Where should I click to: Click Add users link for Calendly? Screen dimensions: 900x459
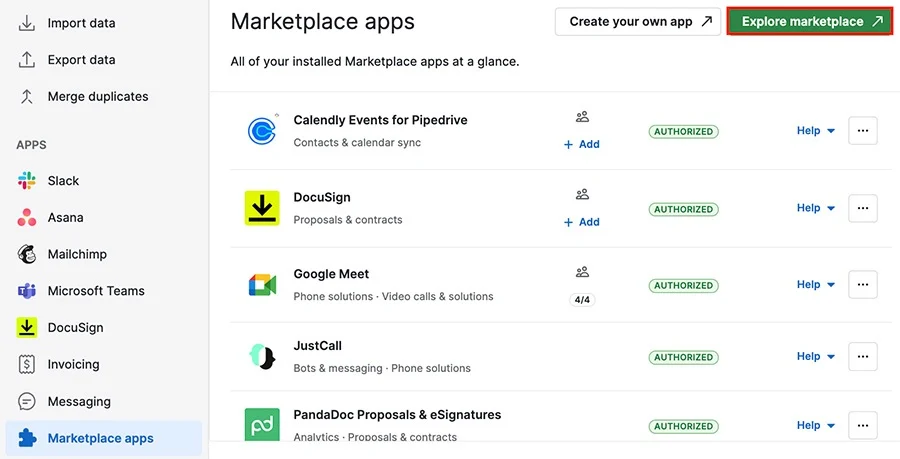point(581,145)
